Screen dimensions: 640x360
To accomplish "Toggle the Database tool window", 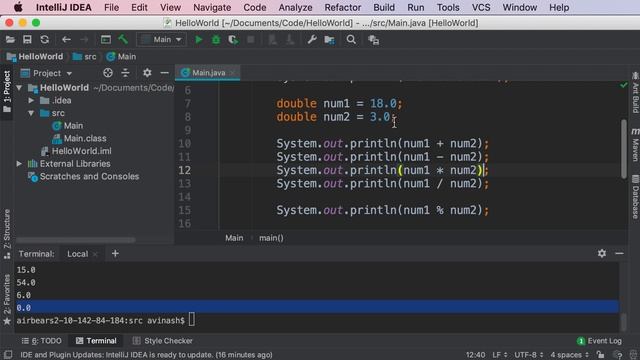I will click(635, 197).
